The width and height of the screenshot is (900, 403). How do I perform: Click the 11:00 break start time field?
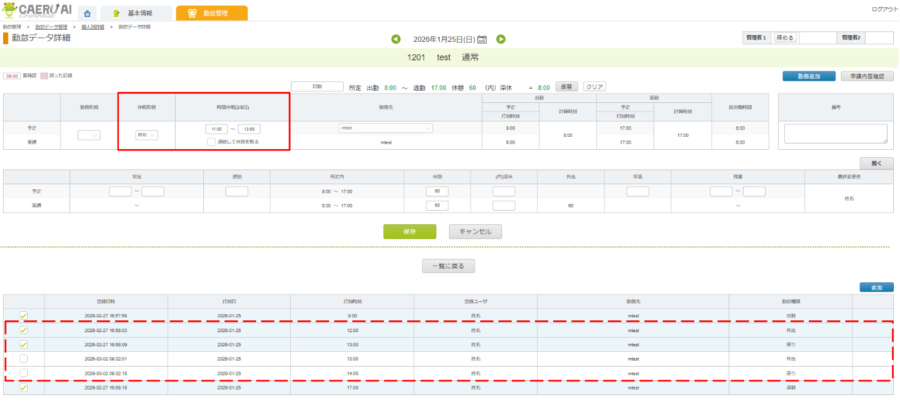215,129
